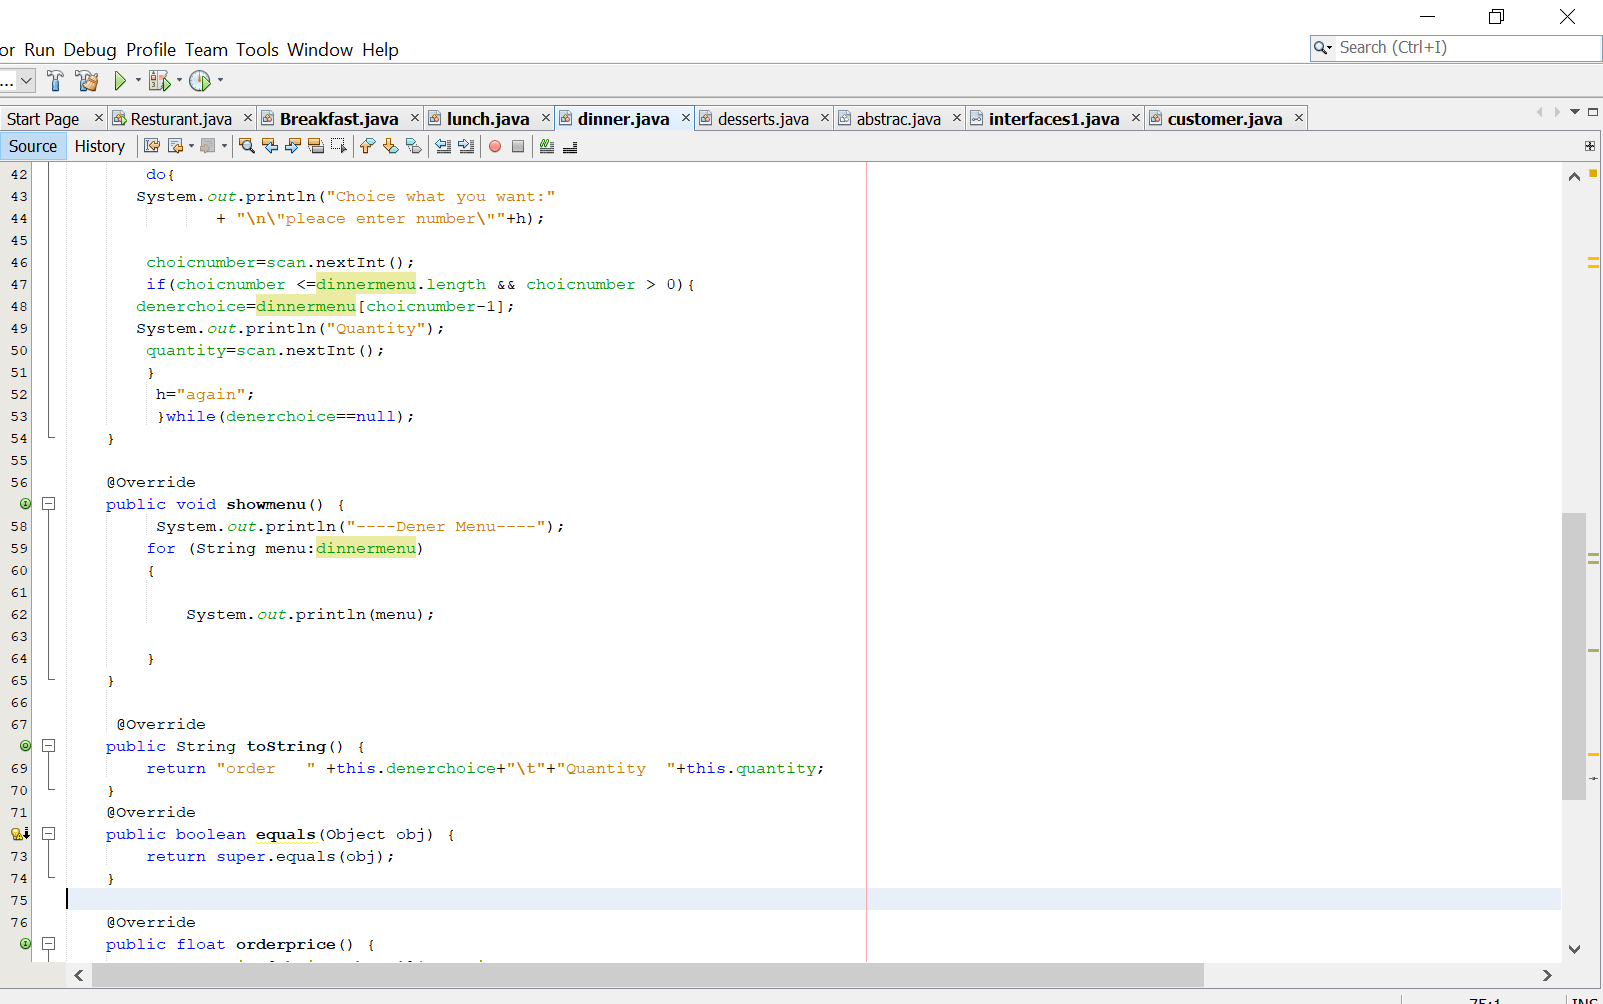The height and width of the screenshot is (1004, 1603).
Task: Click Find Selection magnifier in editor toolbar
Action: coord(247,146)
